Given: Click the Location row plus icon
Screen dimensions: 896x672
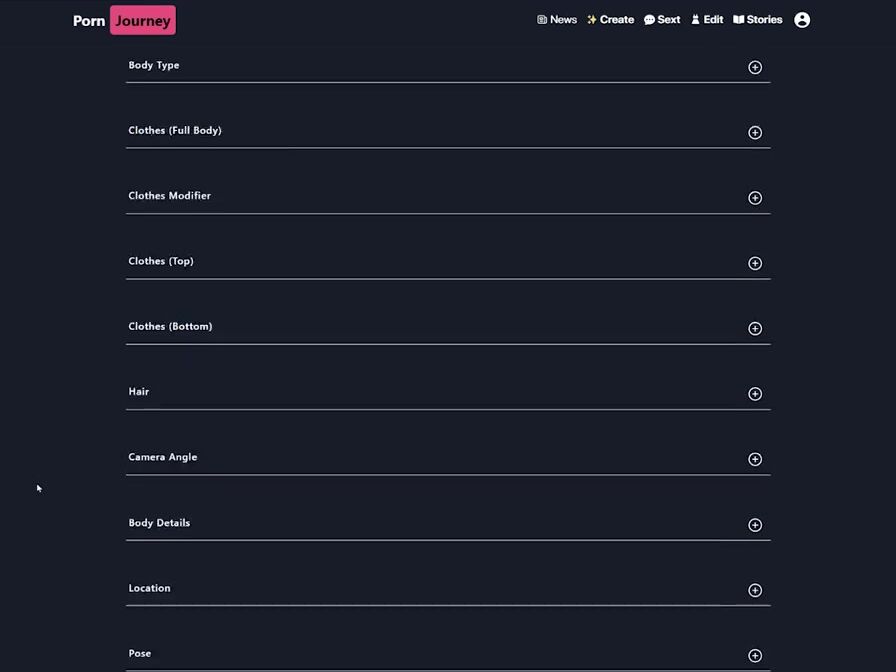Looking at the screenshot, I should [755, 590].
